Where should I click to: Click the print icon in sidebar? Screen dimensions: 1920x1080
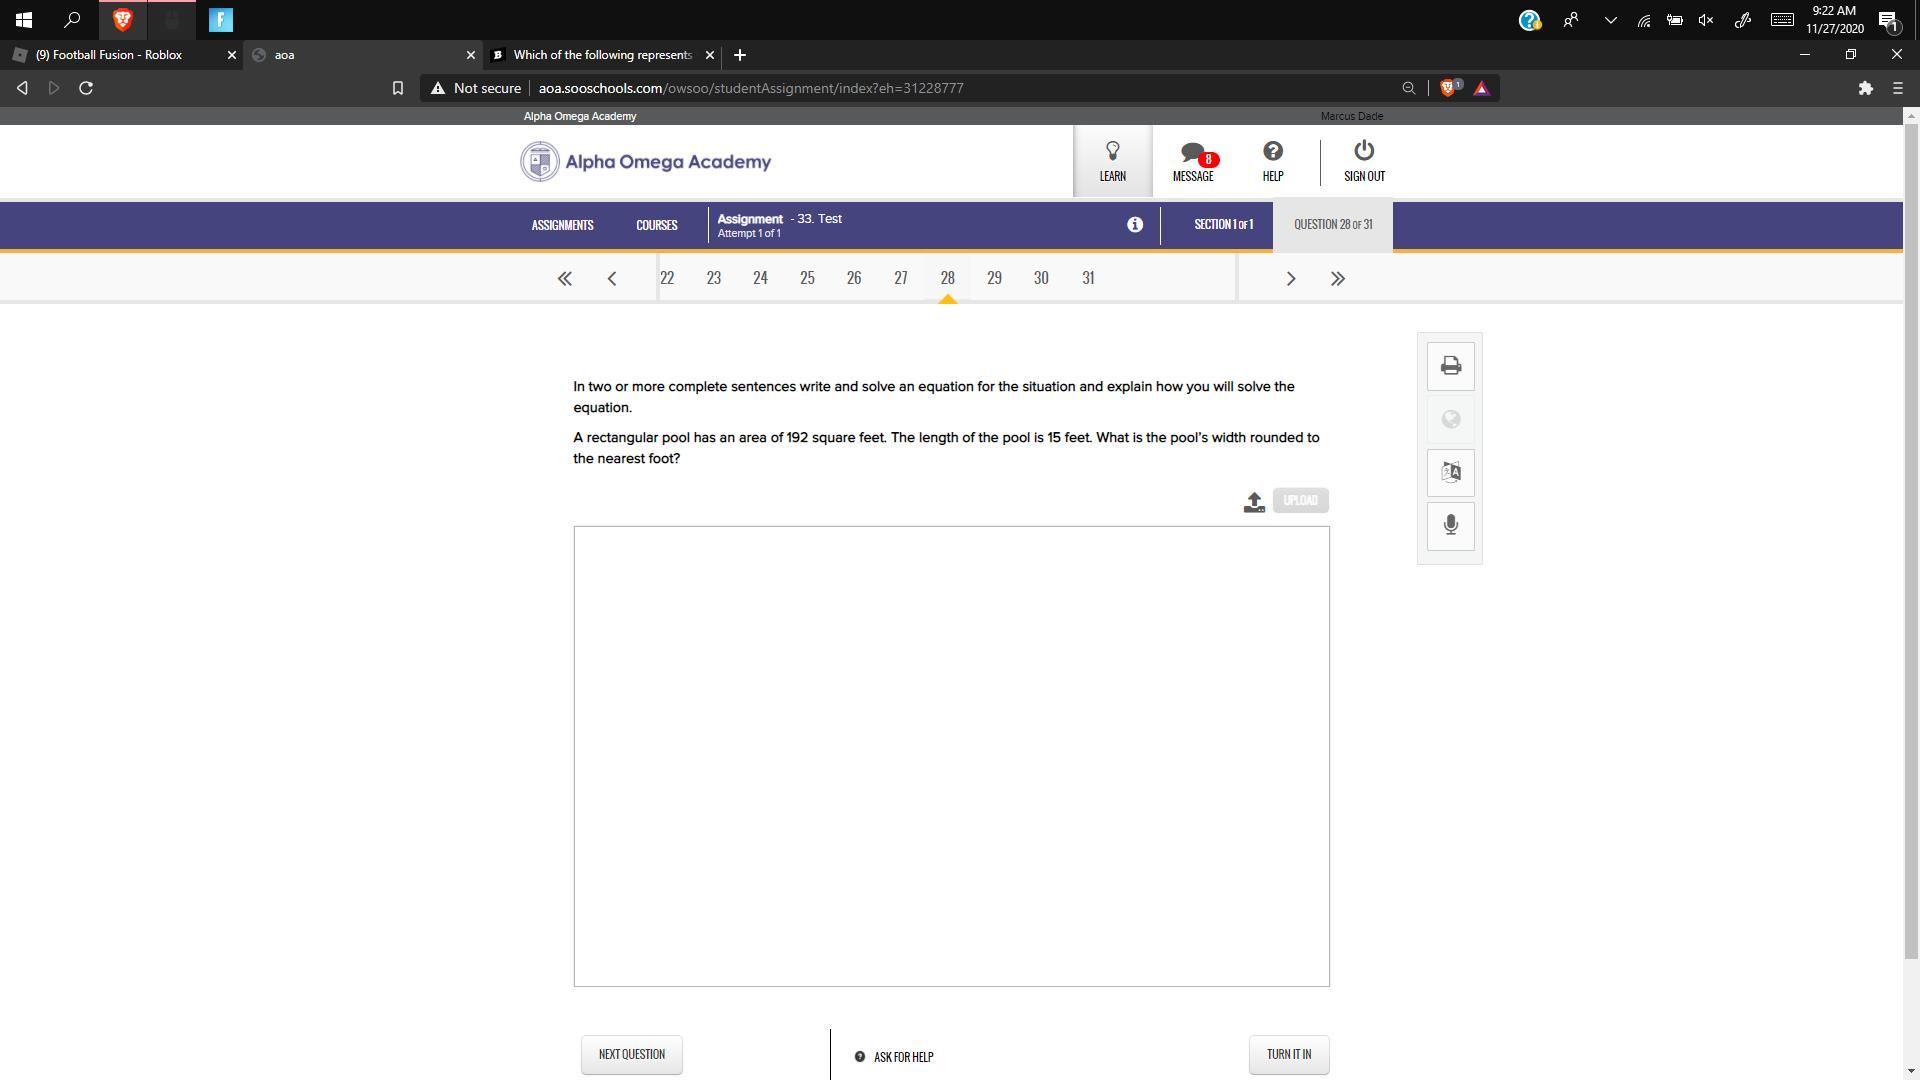[x=1450, y=366]
